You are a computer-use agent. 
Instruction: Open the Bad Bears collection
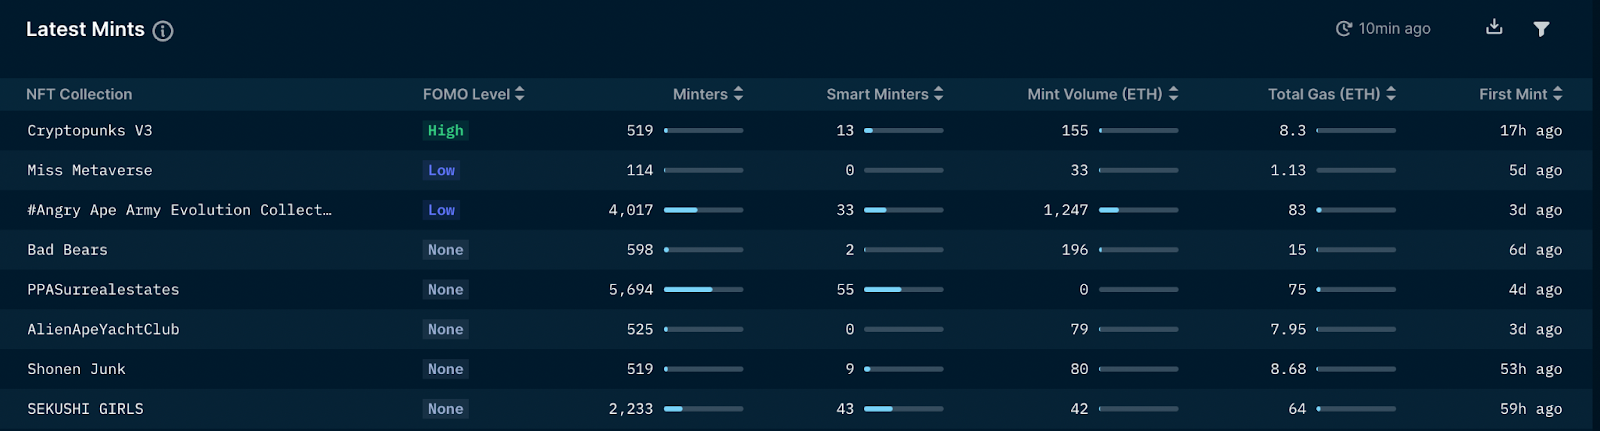(67, 250)
